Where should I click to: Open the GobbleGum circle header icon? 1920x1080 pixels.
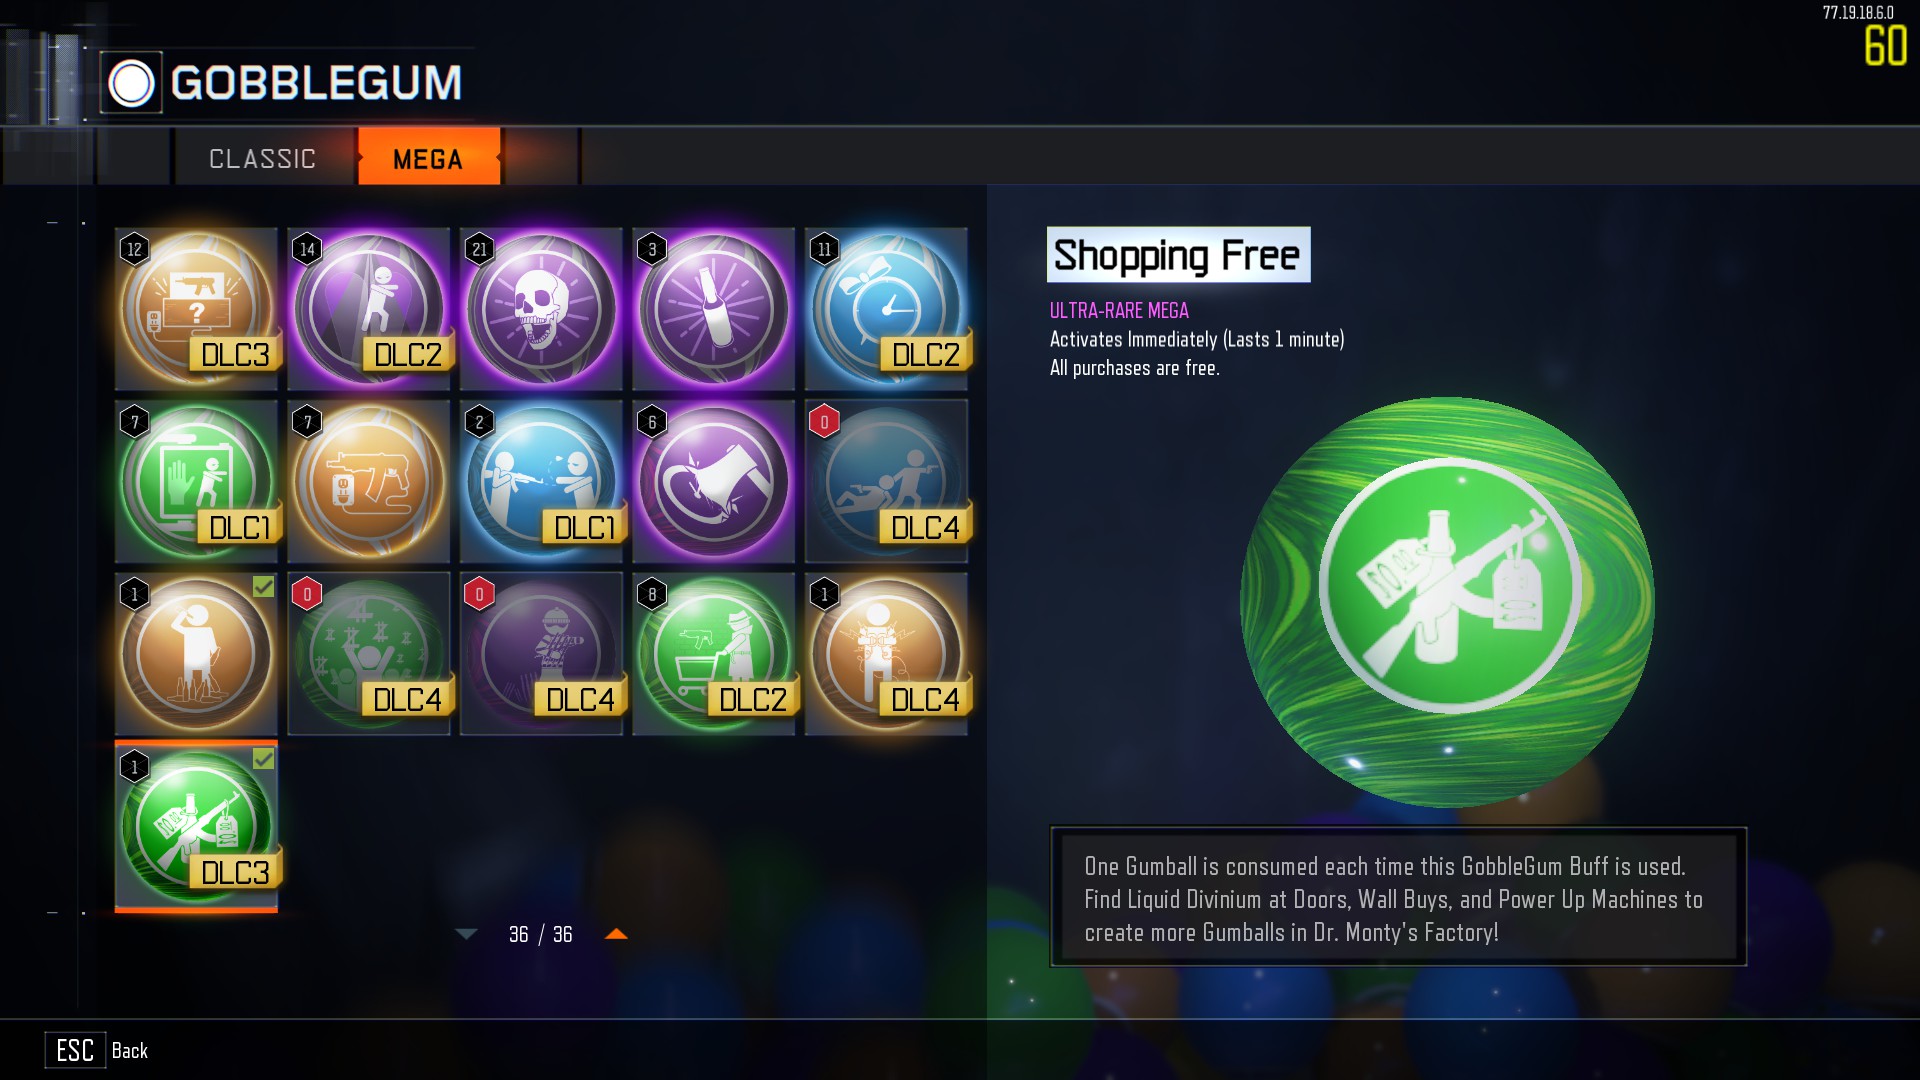[131, 83]
